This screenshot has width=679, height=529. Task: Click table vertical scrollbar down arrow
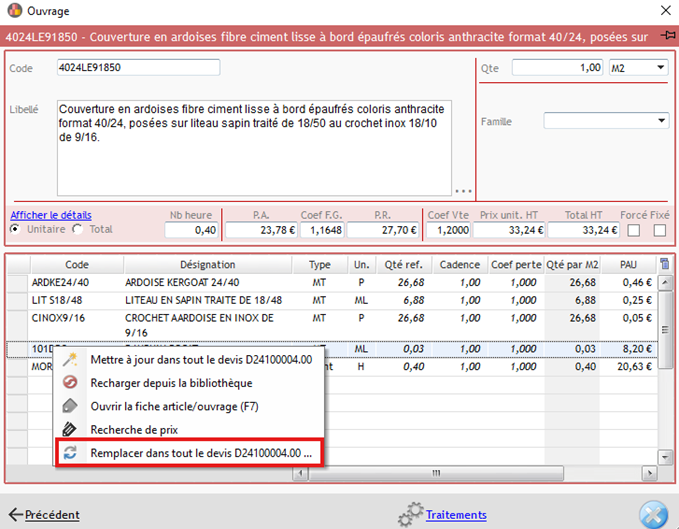665,456
